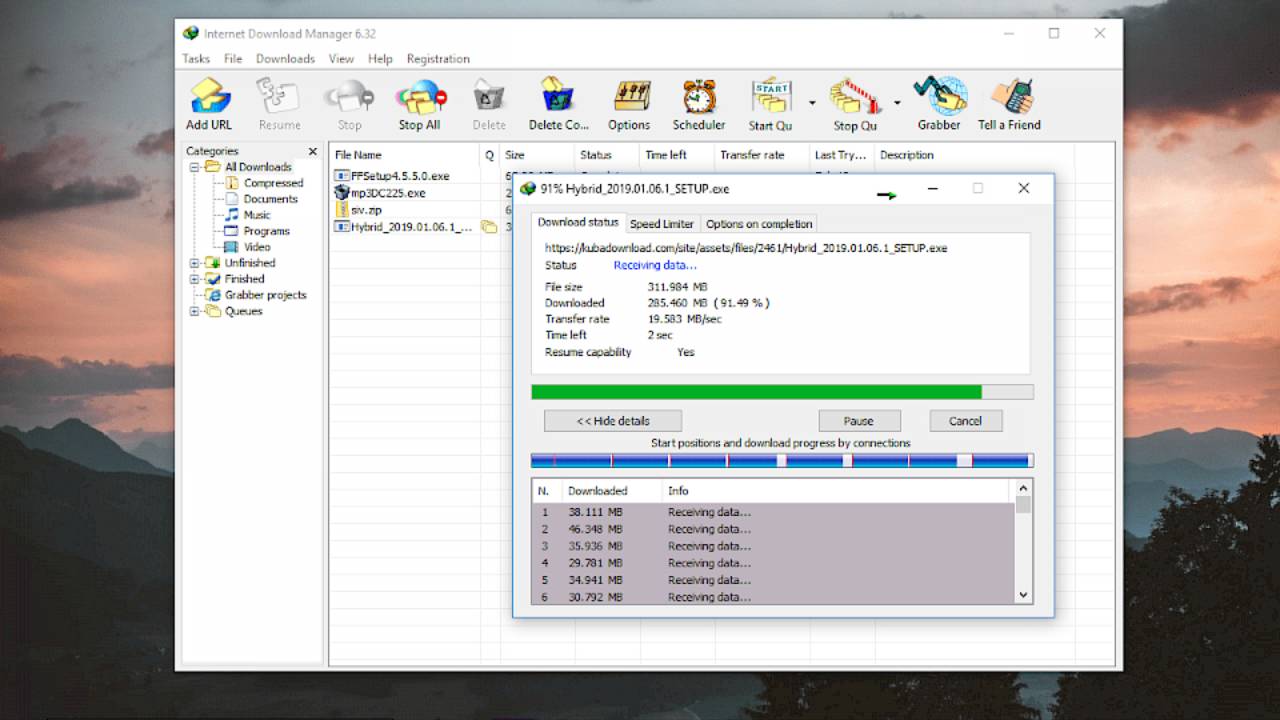Open the Scheduler alarm clock icon
This screenshot has height=720, width=1280.
pos(699,98)
